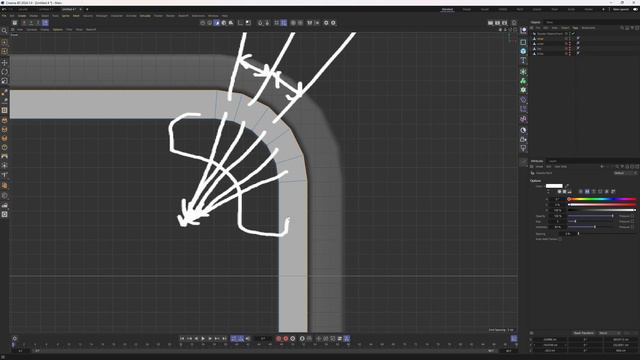Screen dimensions: 640x360
Task: Select the Move tool in left toolbar
Action: coord(4,62)
